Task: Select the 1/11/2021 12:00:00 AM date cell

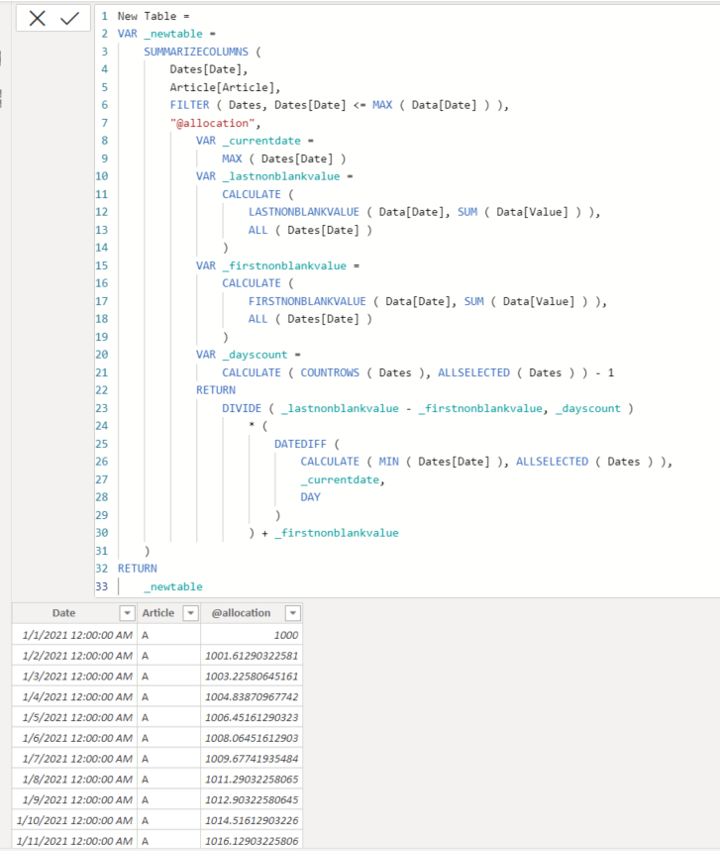Action: pos(75,841)
